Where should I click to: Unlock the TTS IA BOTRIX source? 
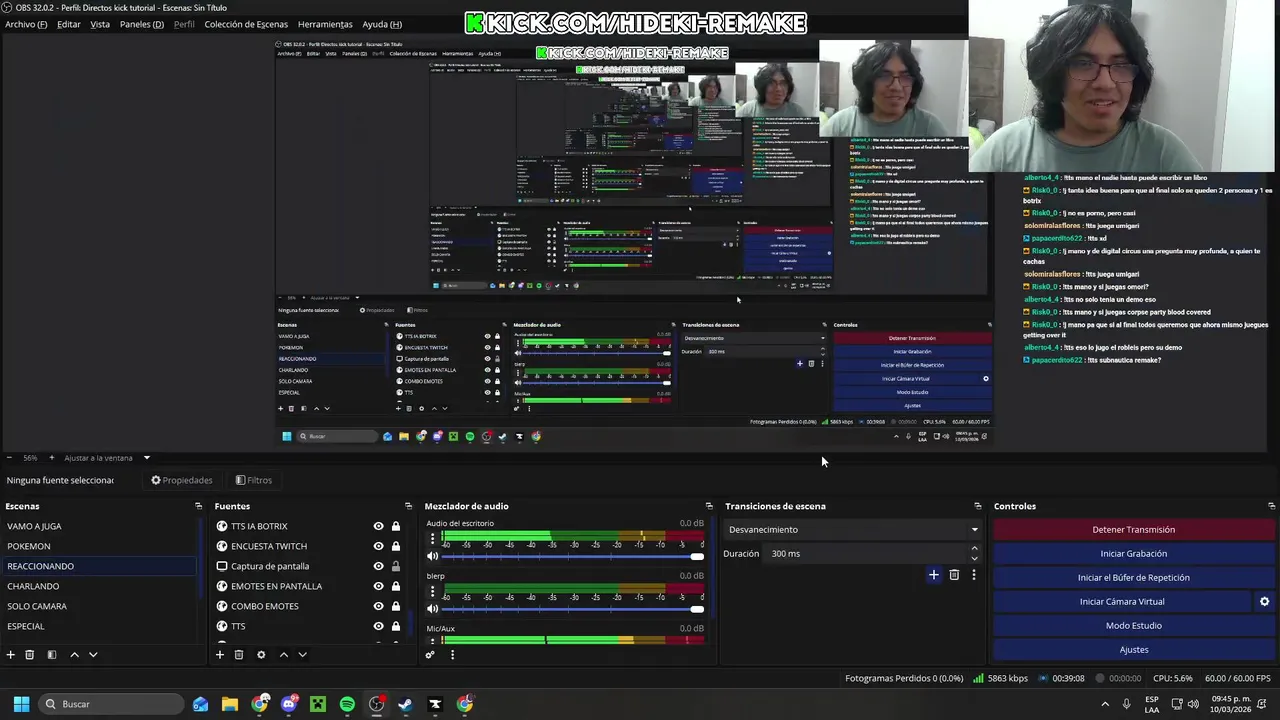[x=396, y=526]
